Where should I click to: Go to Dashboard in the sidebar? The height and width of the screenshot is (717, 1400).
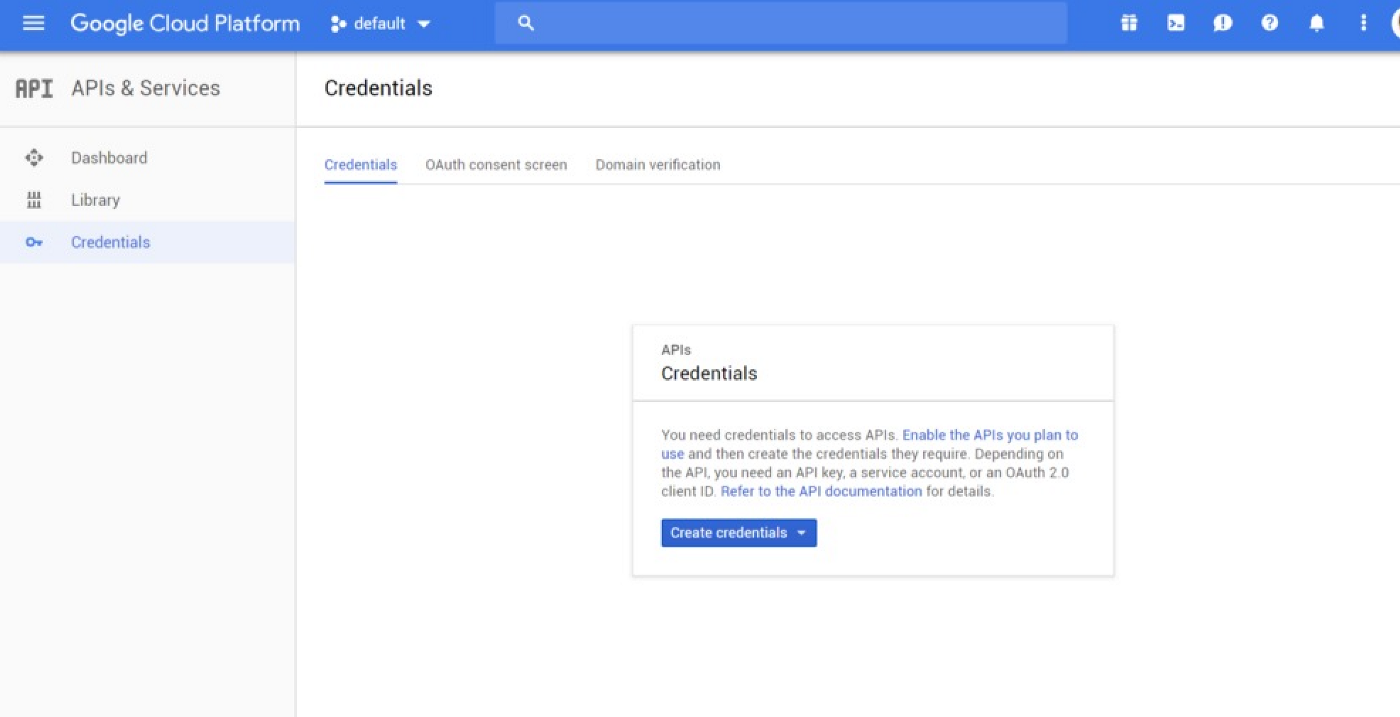click(109, 158)
